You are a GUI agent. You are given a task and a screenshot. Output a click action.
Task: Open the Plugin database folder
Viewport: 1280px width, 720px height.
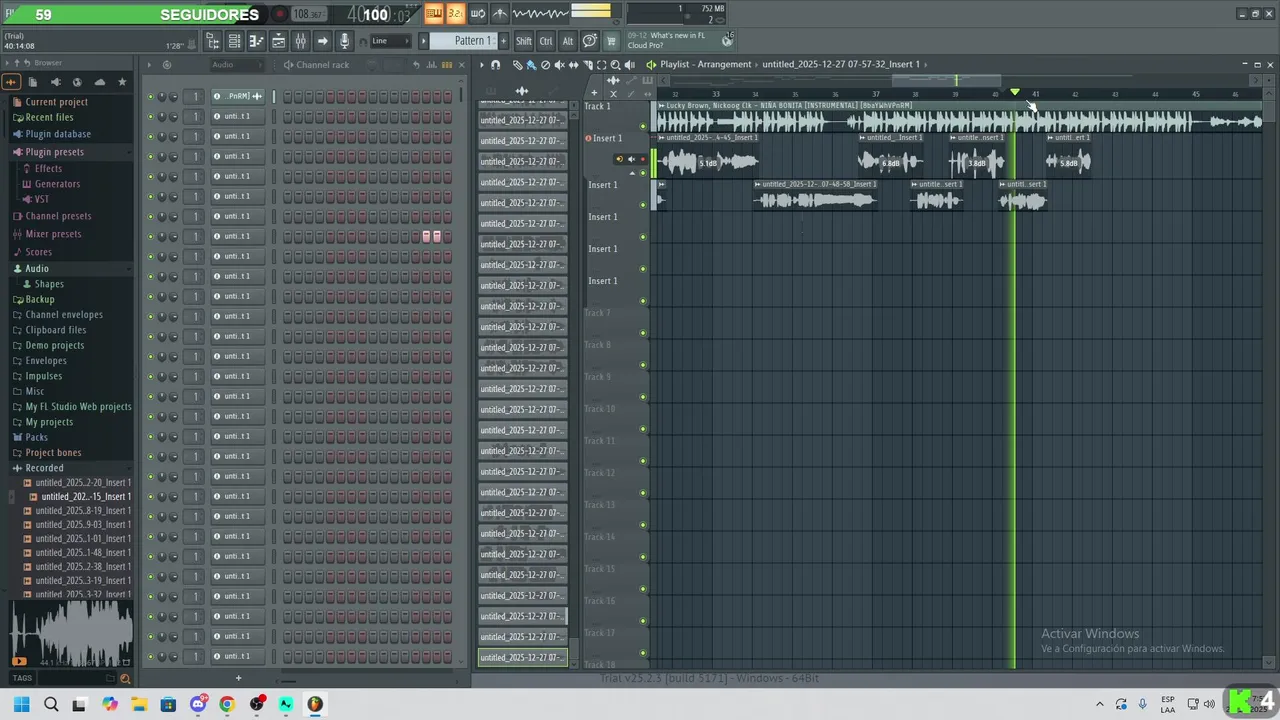coord(58,134)
